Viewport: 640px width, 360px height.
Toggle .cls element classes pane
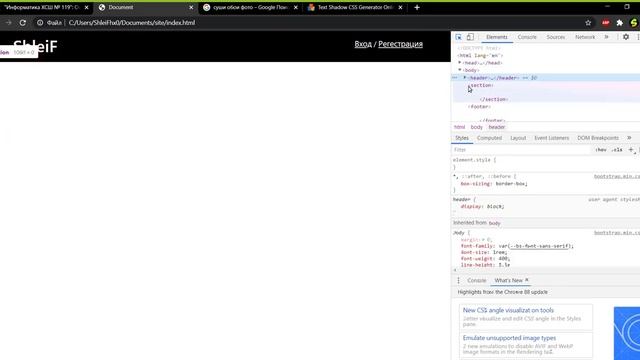617,150
